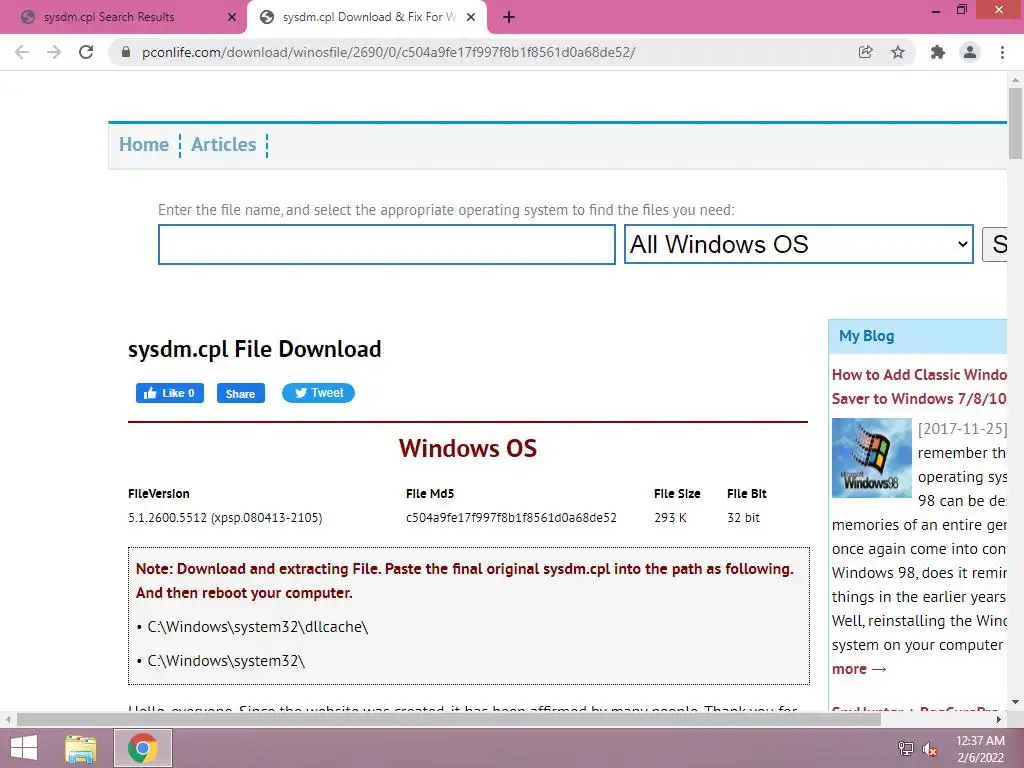Open the taskbar clock and date
1024x768 pixels.
coord(980,748)
